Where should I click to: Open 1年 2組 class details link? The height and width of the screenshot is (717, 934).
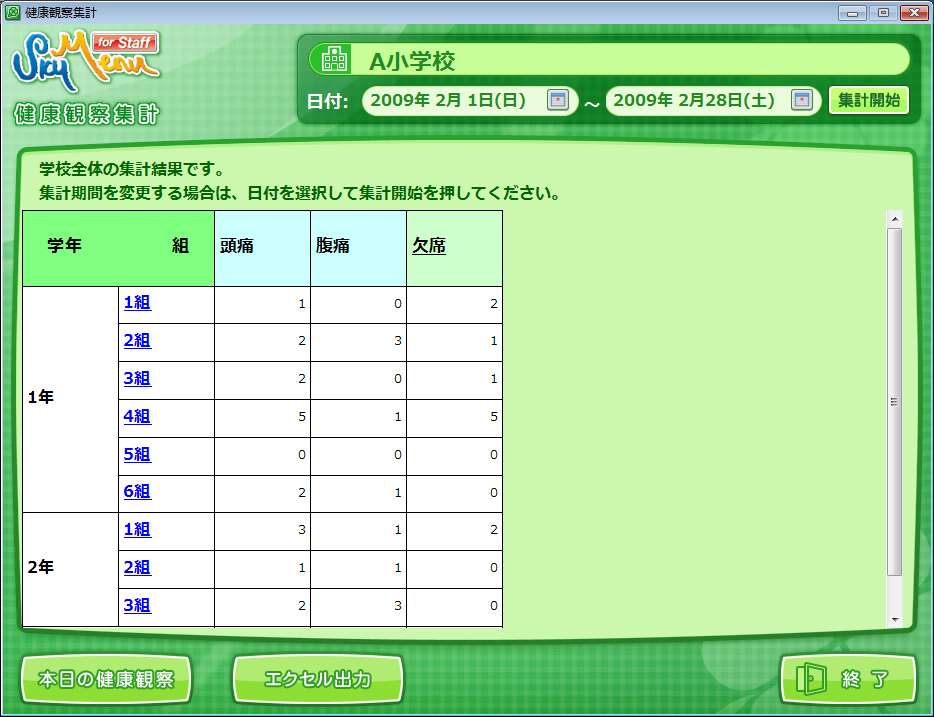(x=137, y=341)
